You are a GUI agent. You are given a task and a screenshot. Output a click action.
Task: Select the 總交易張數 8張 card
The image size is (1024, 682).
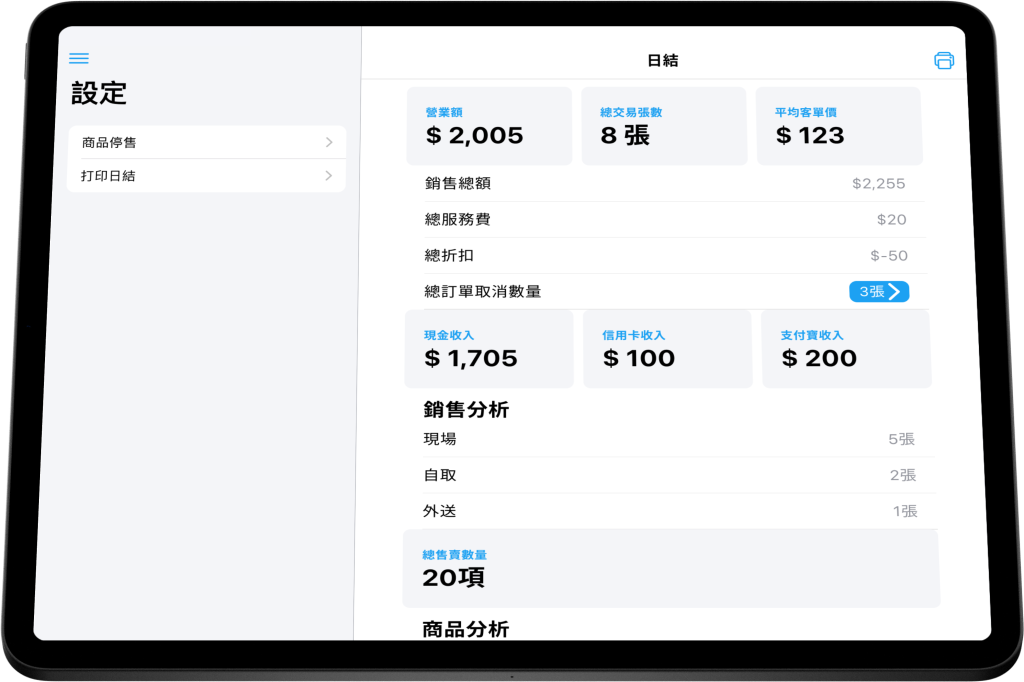[x=664, y=126]
